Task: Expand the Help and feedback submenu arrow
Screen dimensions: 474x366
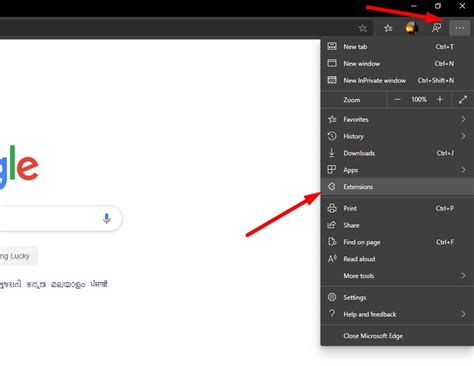Action: click(463, 314)
